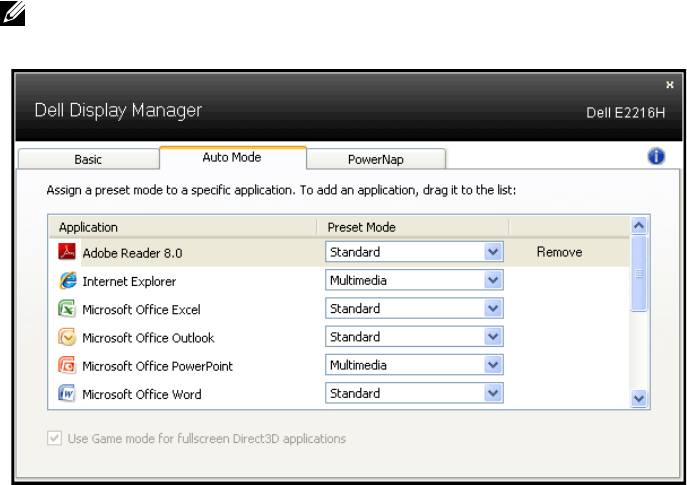The width and height of the screenshot is (687, 485).
Task: Open preset mode dropdown for Microsoft Office Word
Action: click(x=414, y=393)
